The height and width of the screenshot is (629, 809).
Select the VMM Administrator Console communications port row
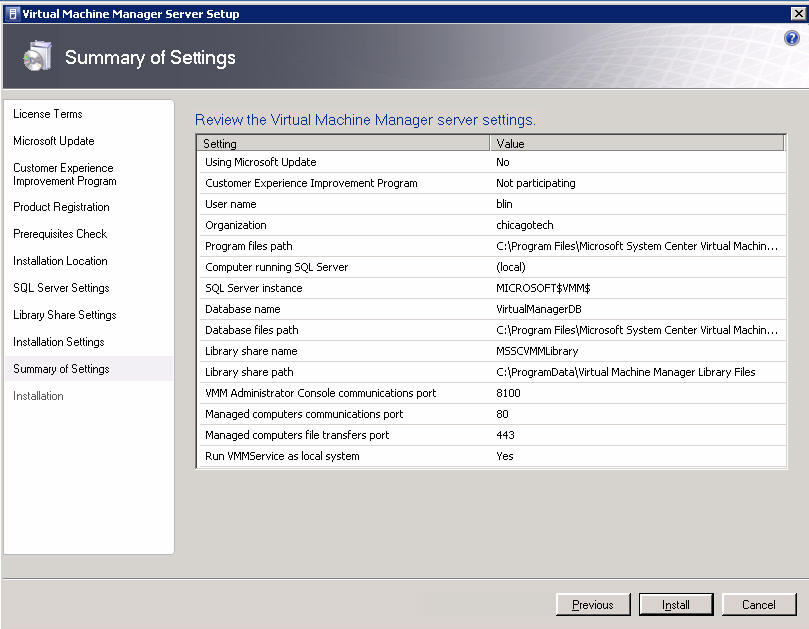click(492, 393)
